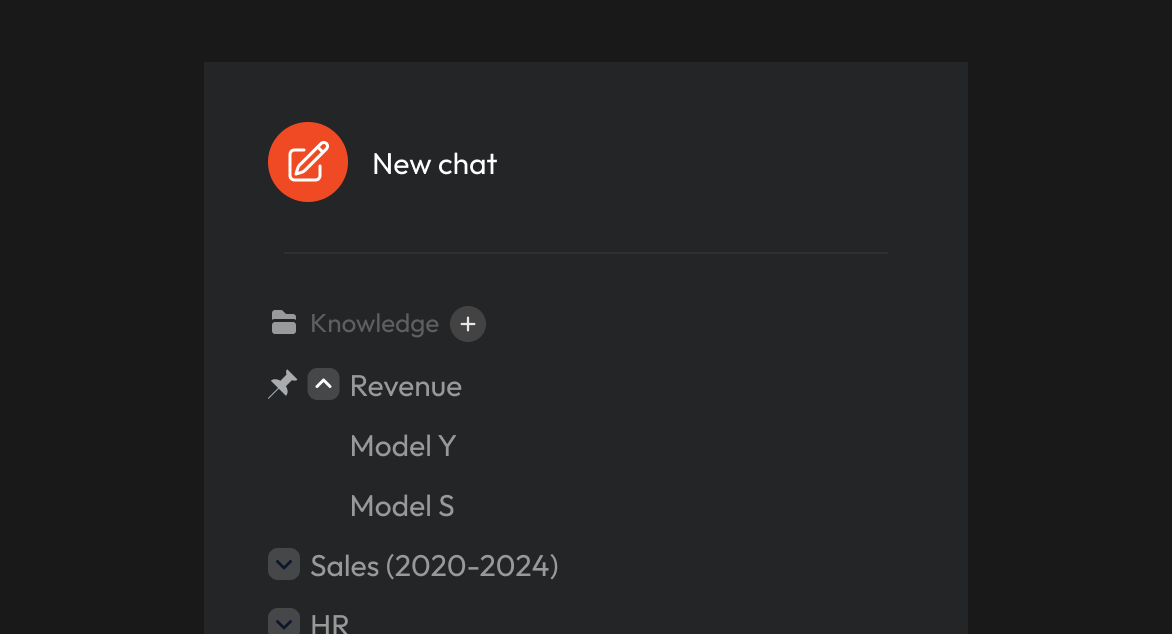The image size is (1172, 634).
Task: Select the Model S item
Action: click(402, 506)
